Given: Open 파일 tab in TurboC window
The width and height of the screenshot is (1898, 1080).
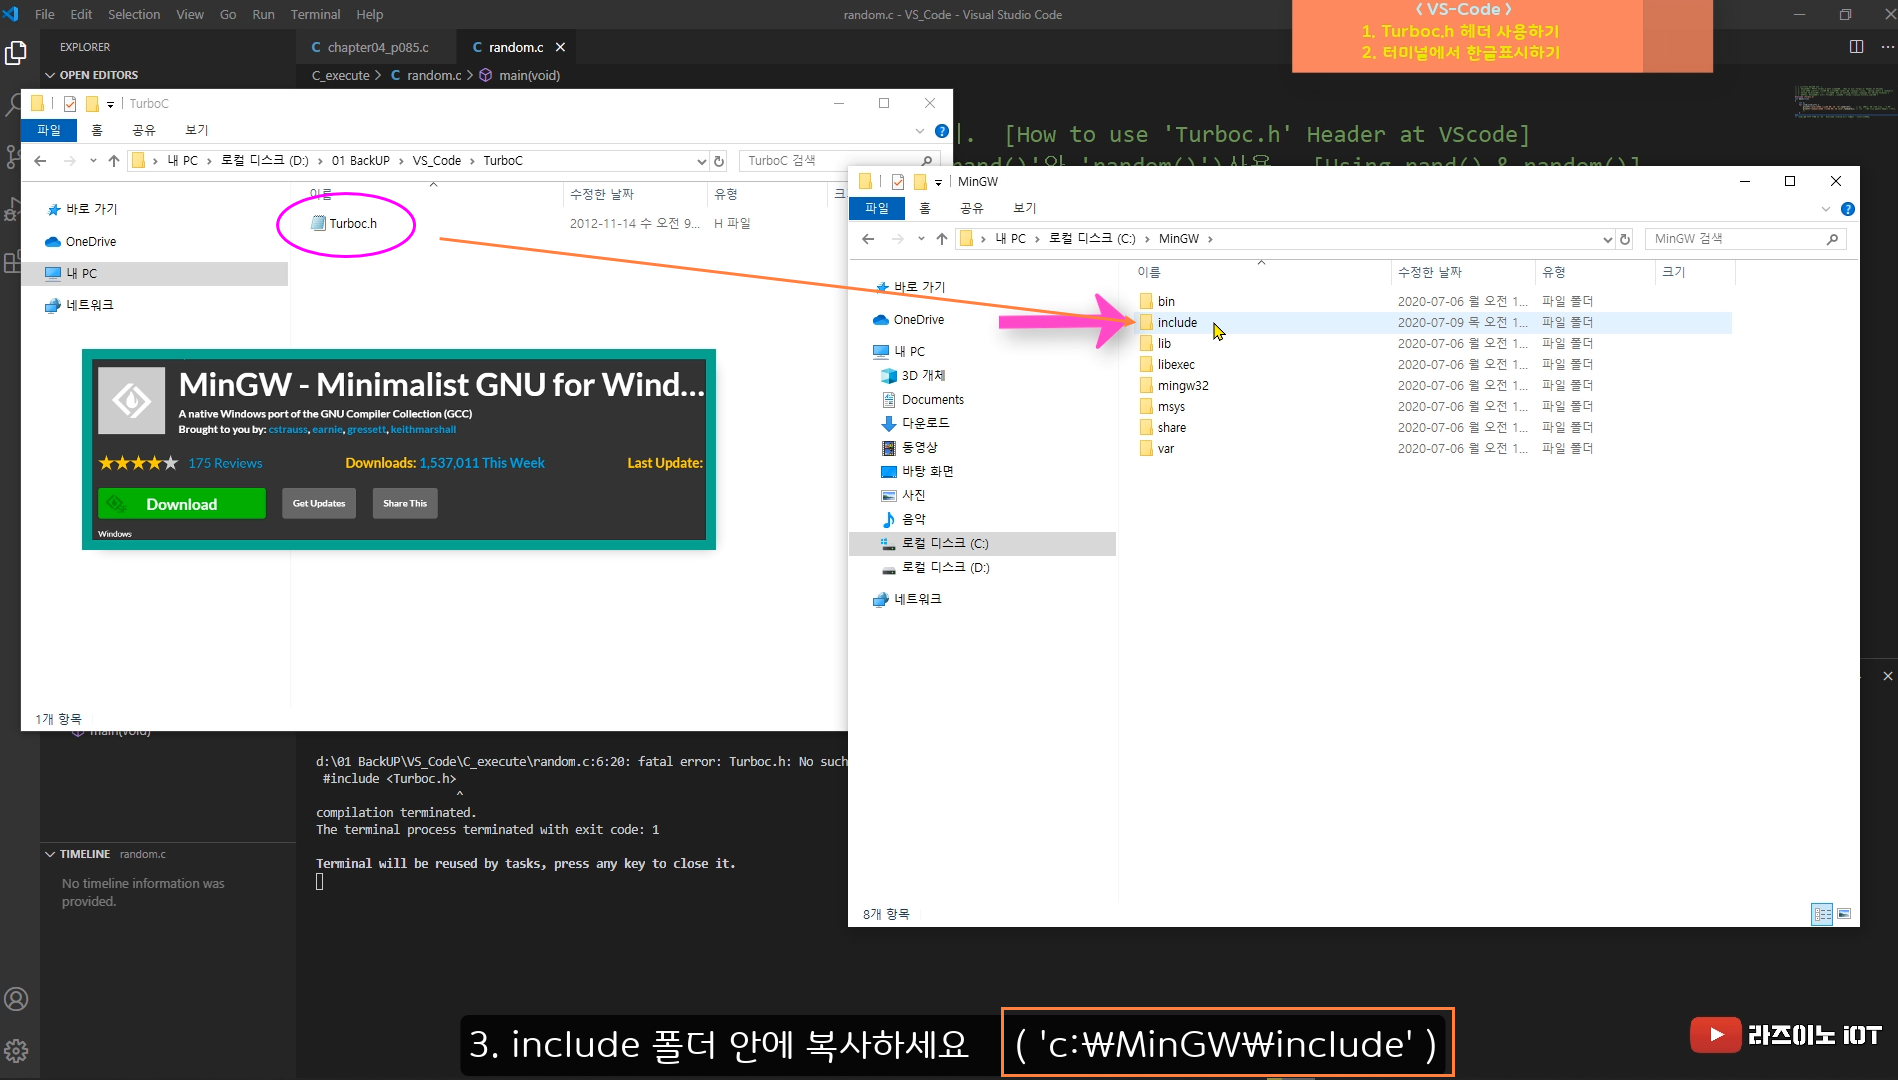Looking at the screenshot, I should point(49,130).
